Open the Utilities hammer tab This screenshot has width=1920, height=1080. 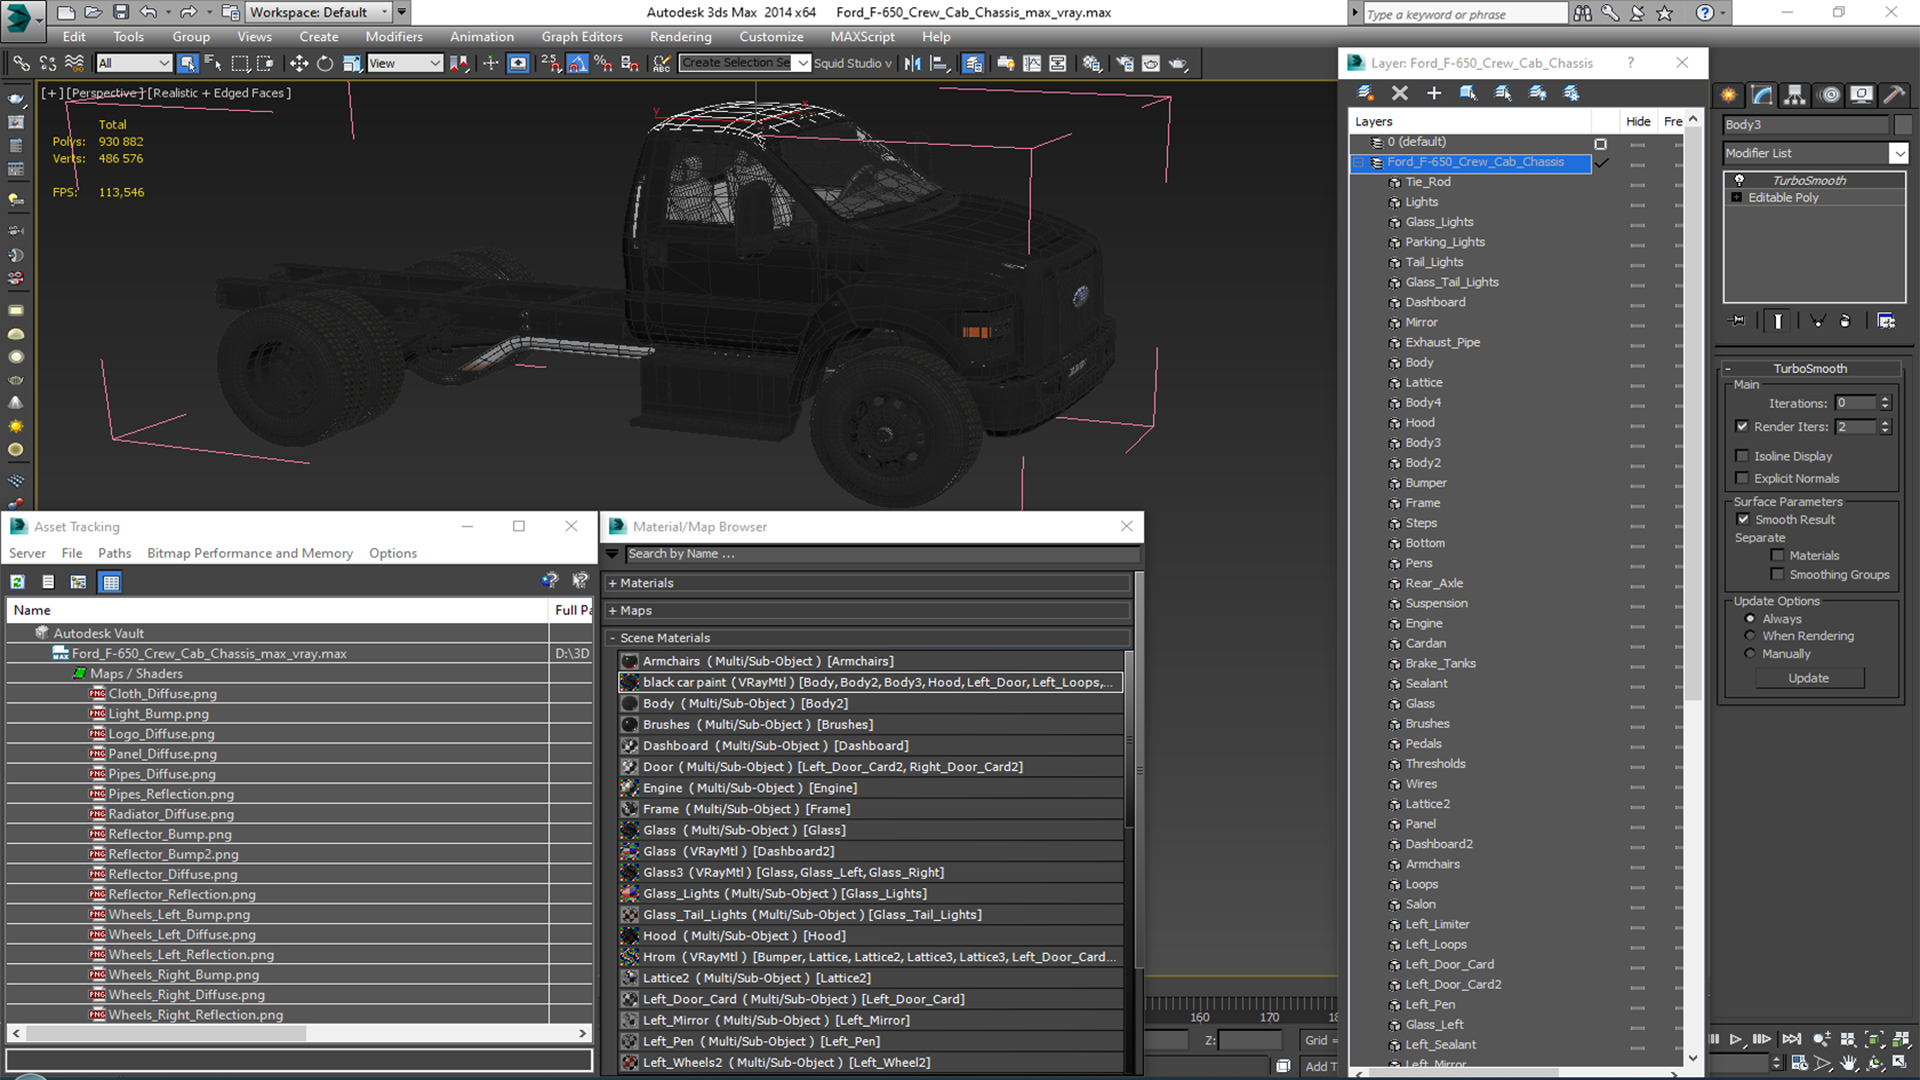(x=1893, y=95)
